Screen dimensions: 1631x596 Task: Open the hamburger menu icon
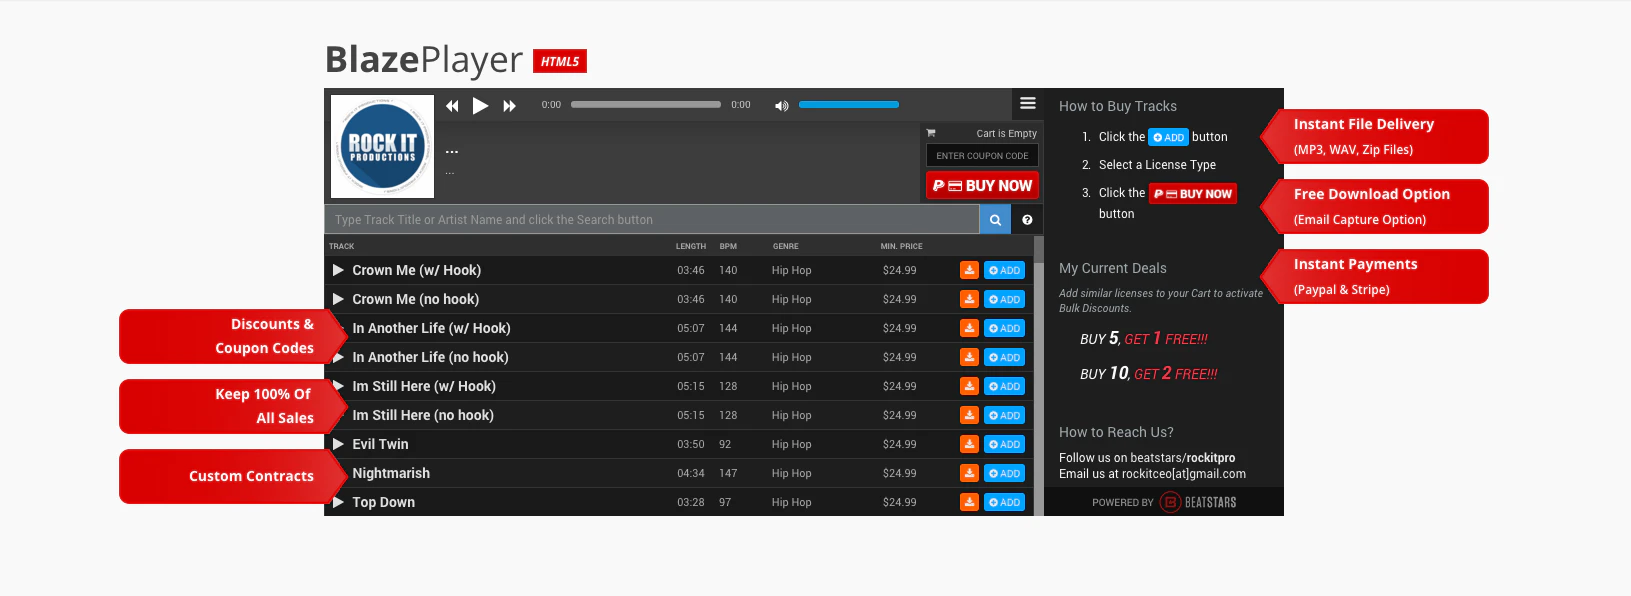(1028, 103)
